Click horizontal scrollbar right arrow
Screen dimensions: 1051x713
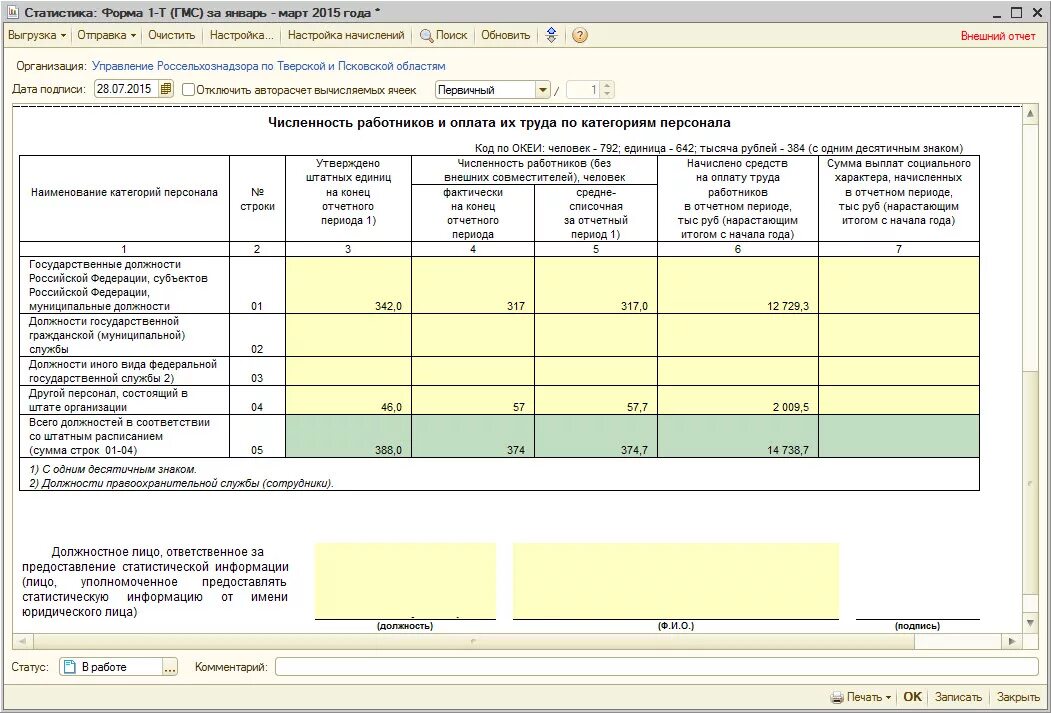pyautogui.click(x=1013, y=642)
